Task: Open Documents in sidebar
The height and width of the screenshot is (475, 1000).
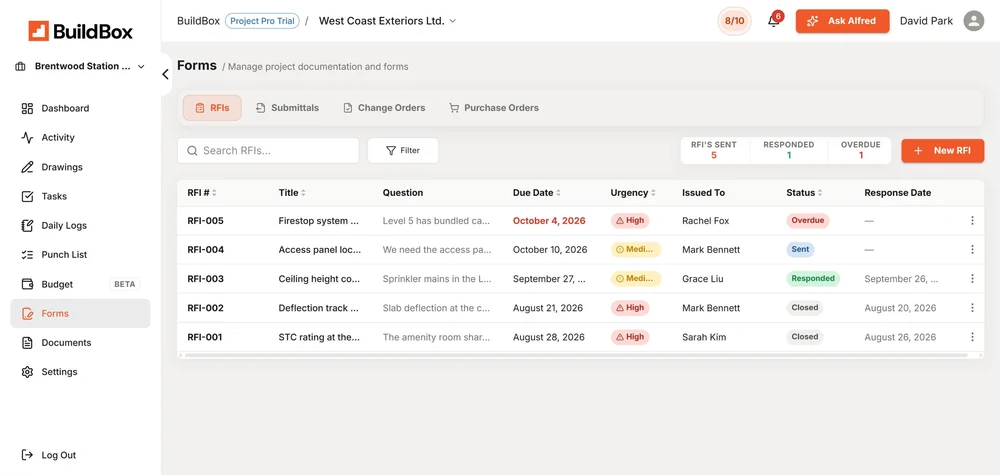Action: pyautogui.click(x=80, y=343)
